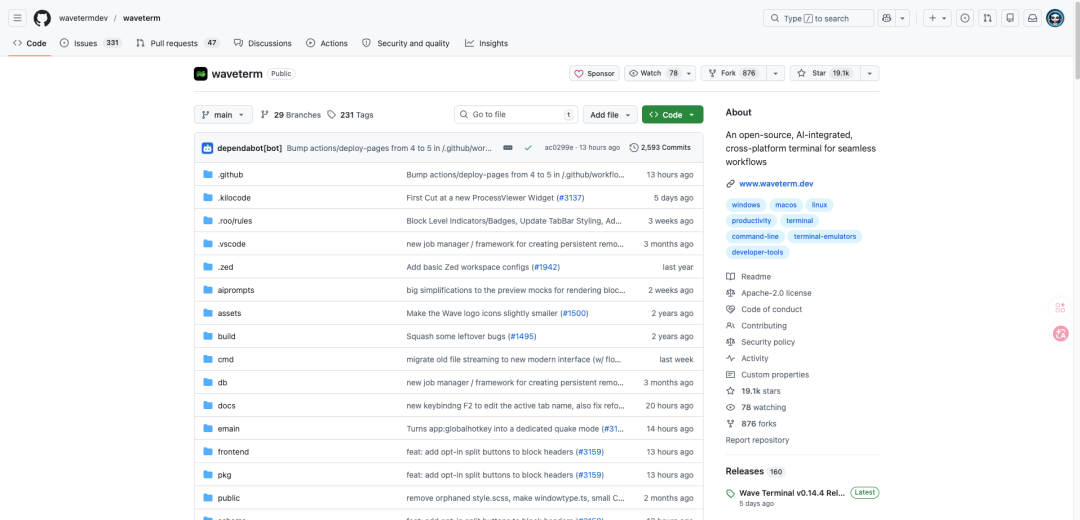
Task: Open Copilot dropdown arrow in header
Action: (903, 18)
